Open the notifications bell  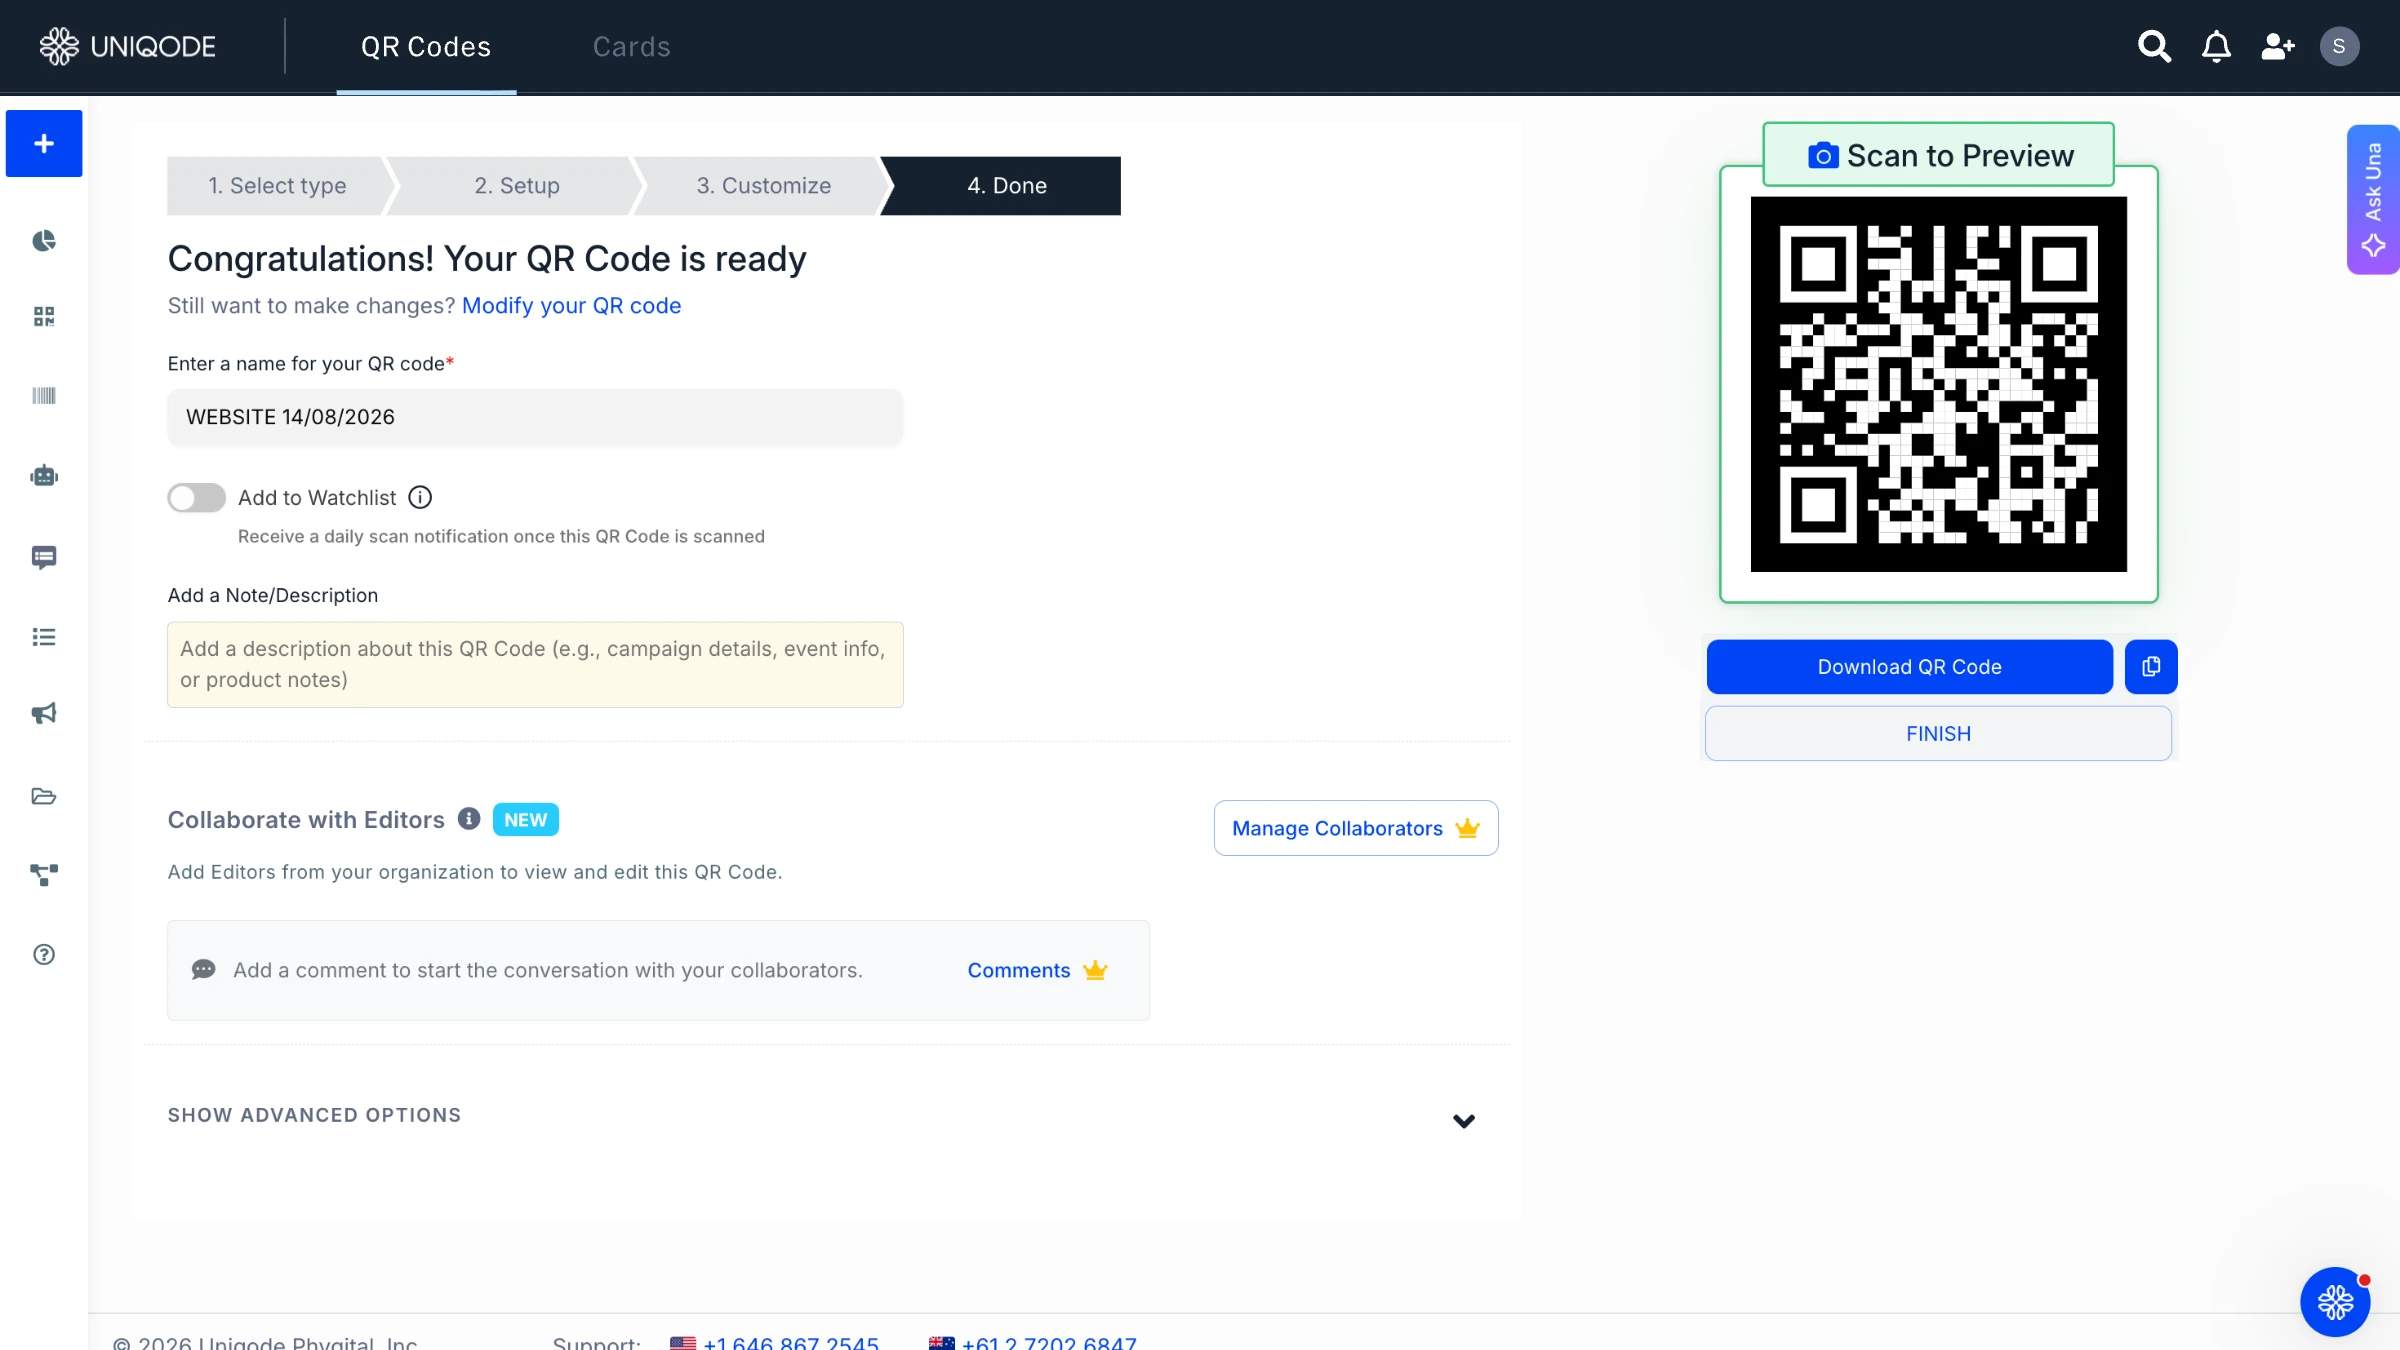(2216, 46)
